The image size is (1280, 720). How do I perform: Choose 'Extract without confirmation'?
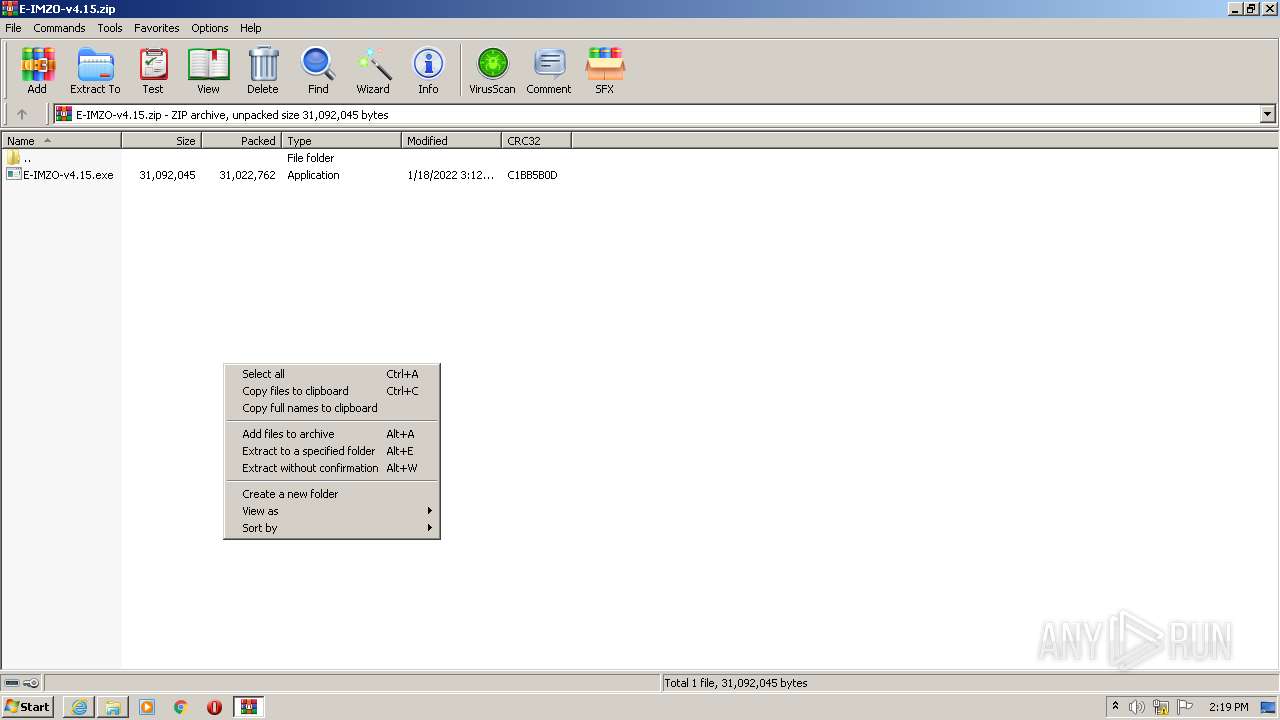click(332, 468)
